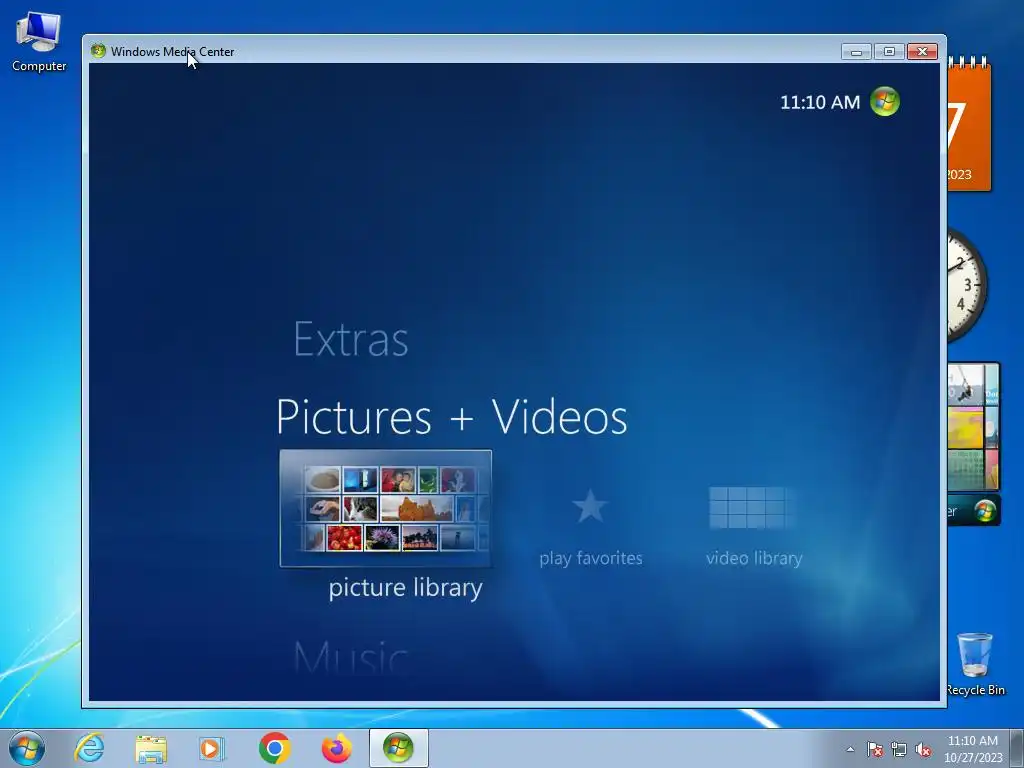Click the 11:10 AM time in Media Center
1024x768 pixels.
[x=820, y=103]
